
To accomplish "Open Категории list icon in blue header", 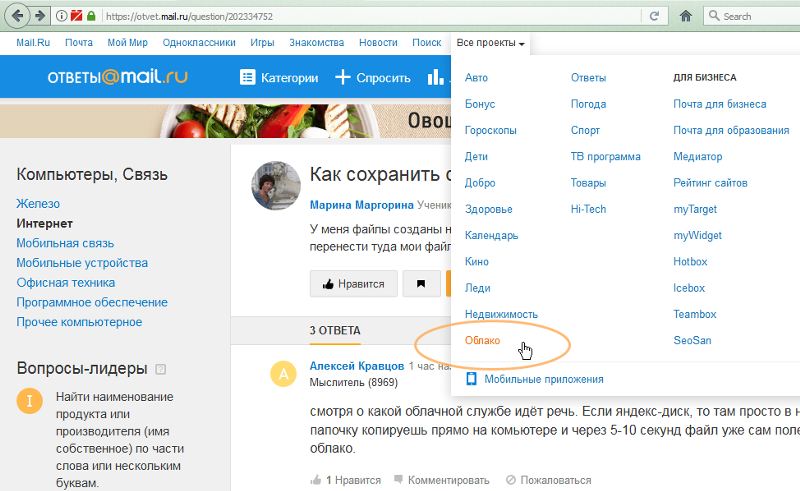I will click(247, 78).
